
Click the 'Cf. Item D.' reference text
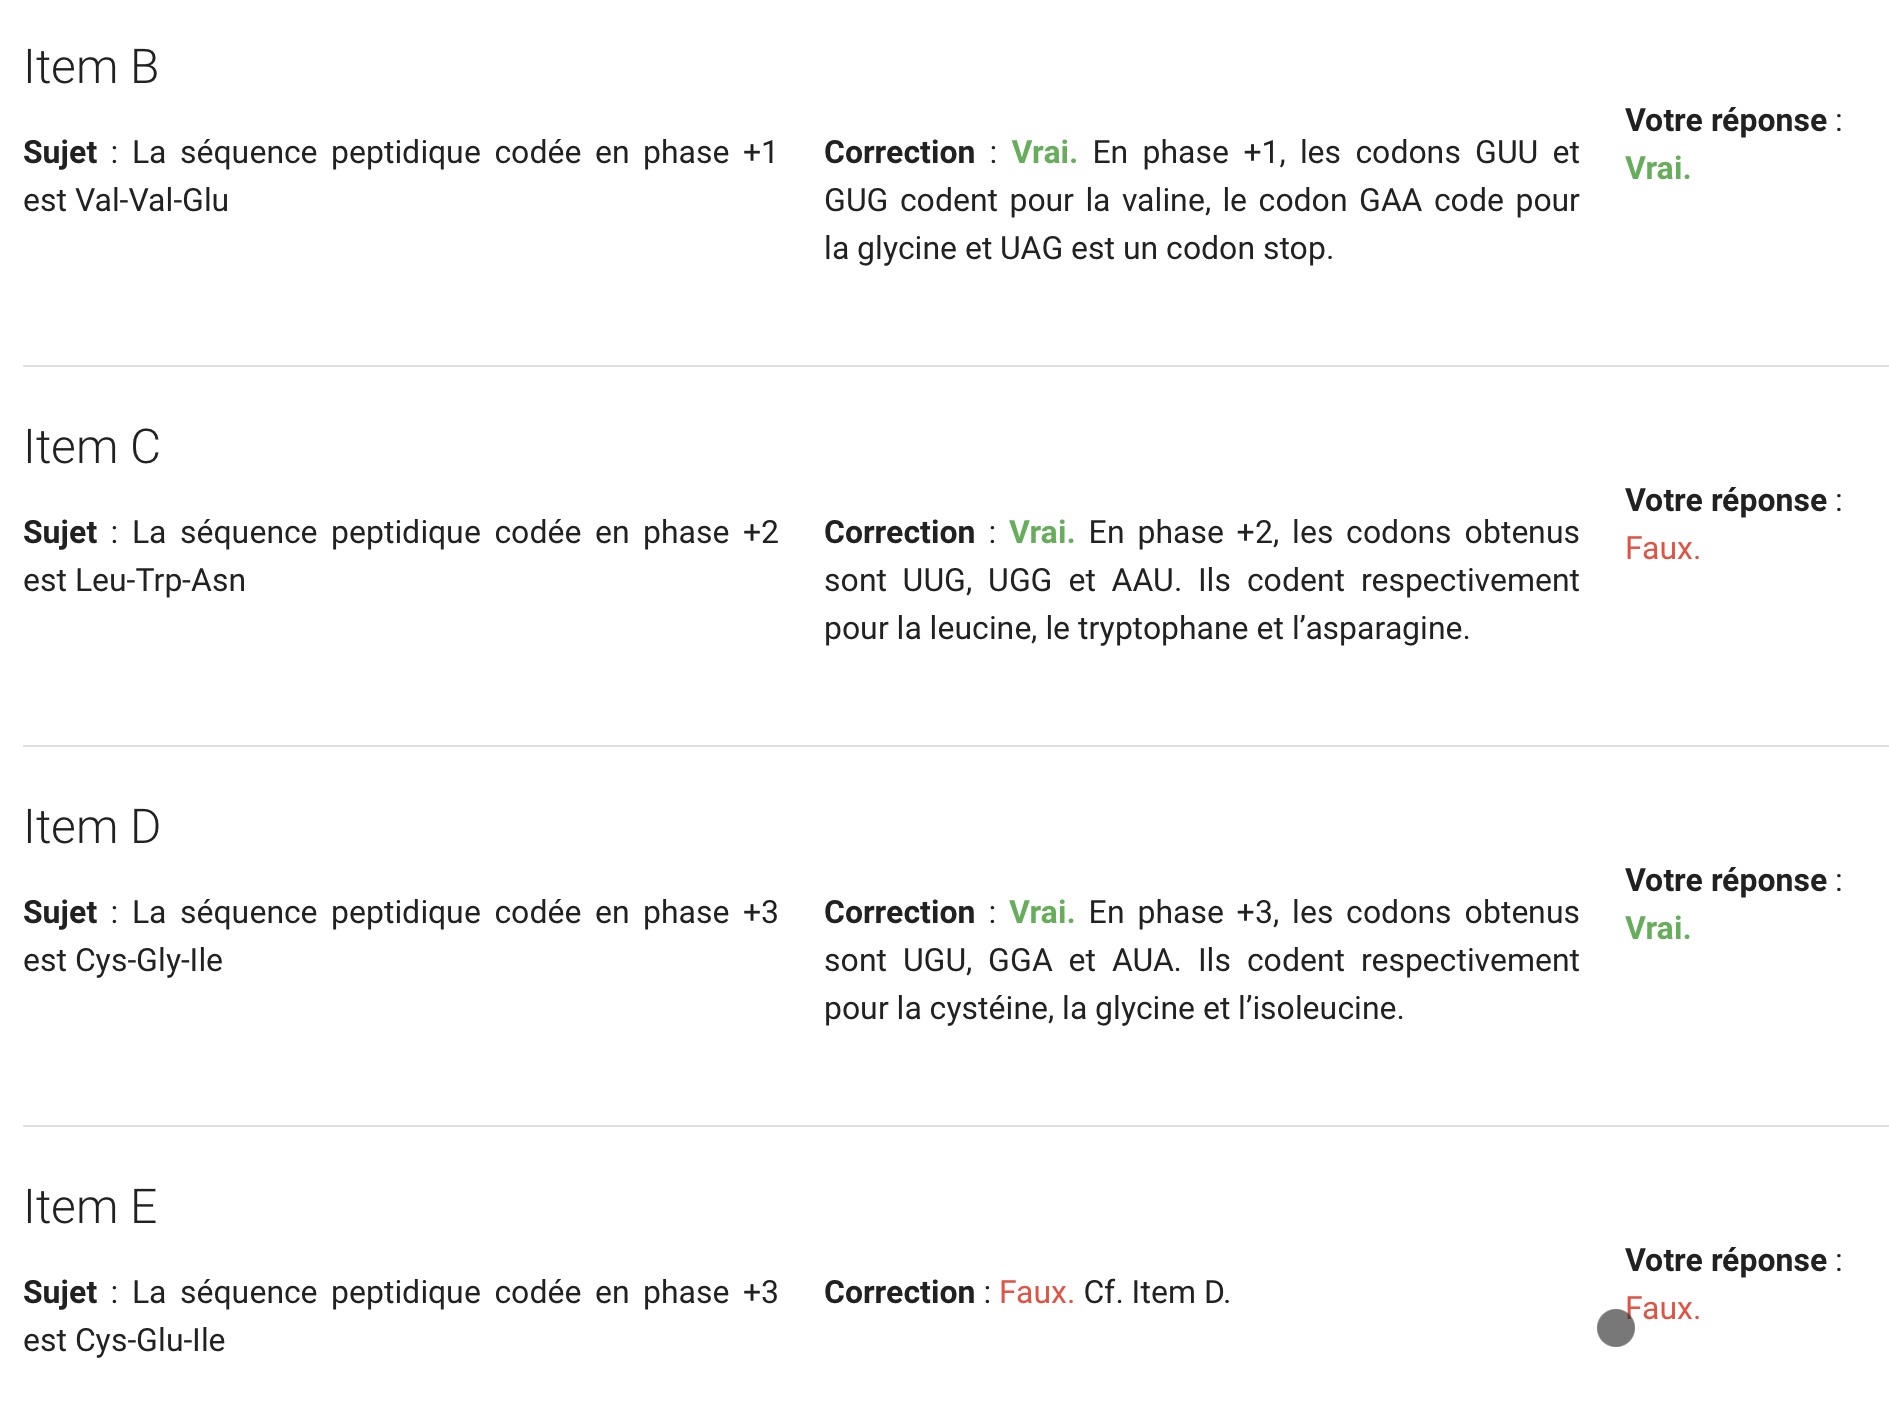[x=1157, y=1292]
